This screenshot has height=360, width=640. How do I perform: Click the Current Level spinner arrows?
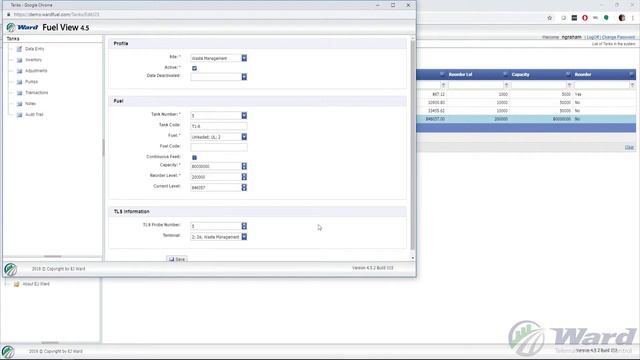pyautogui.click(x=244, y=187)
